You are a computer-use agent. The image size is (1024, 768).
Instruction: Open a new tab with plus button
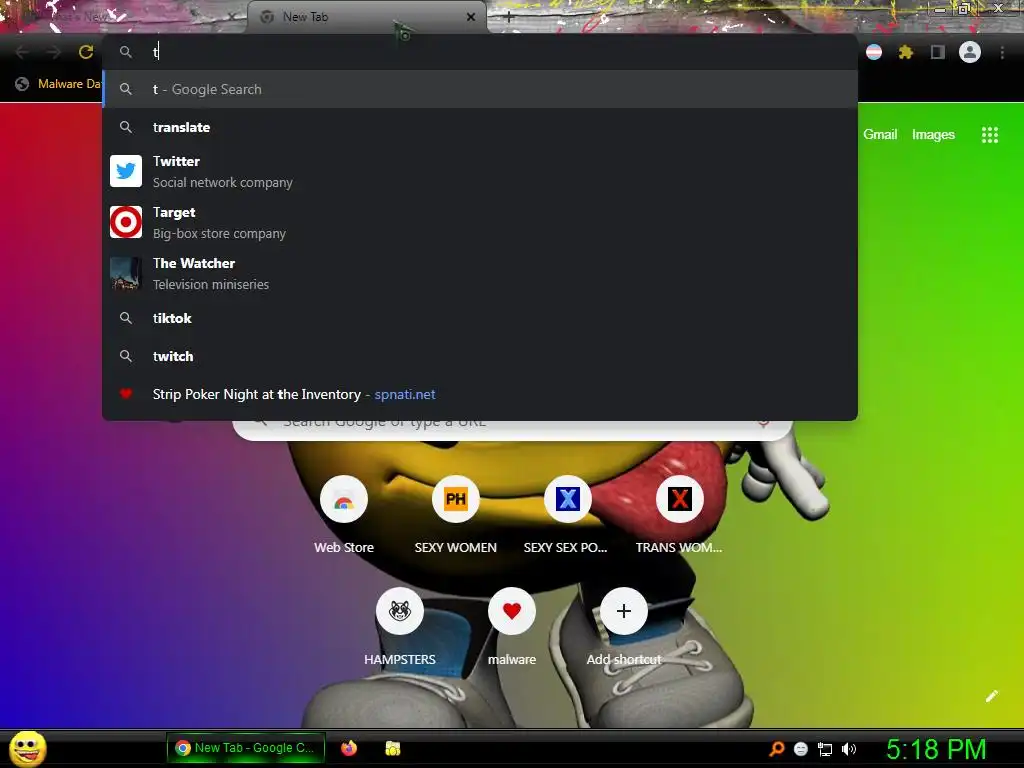click(x=509, y=17)
